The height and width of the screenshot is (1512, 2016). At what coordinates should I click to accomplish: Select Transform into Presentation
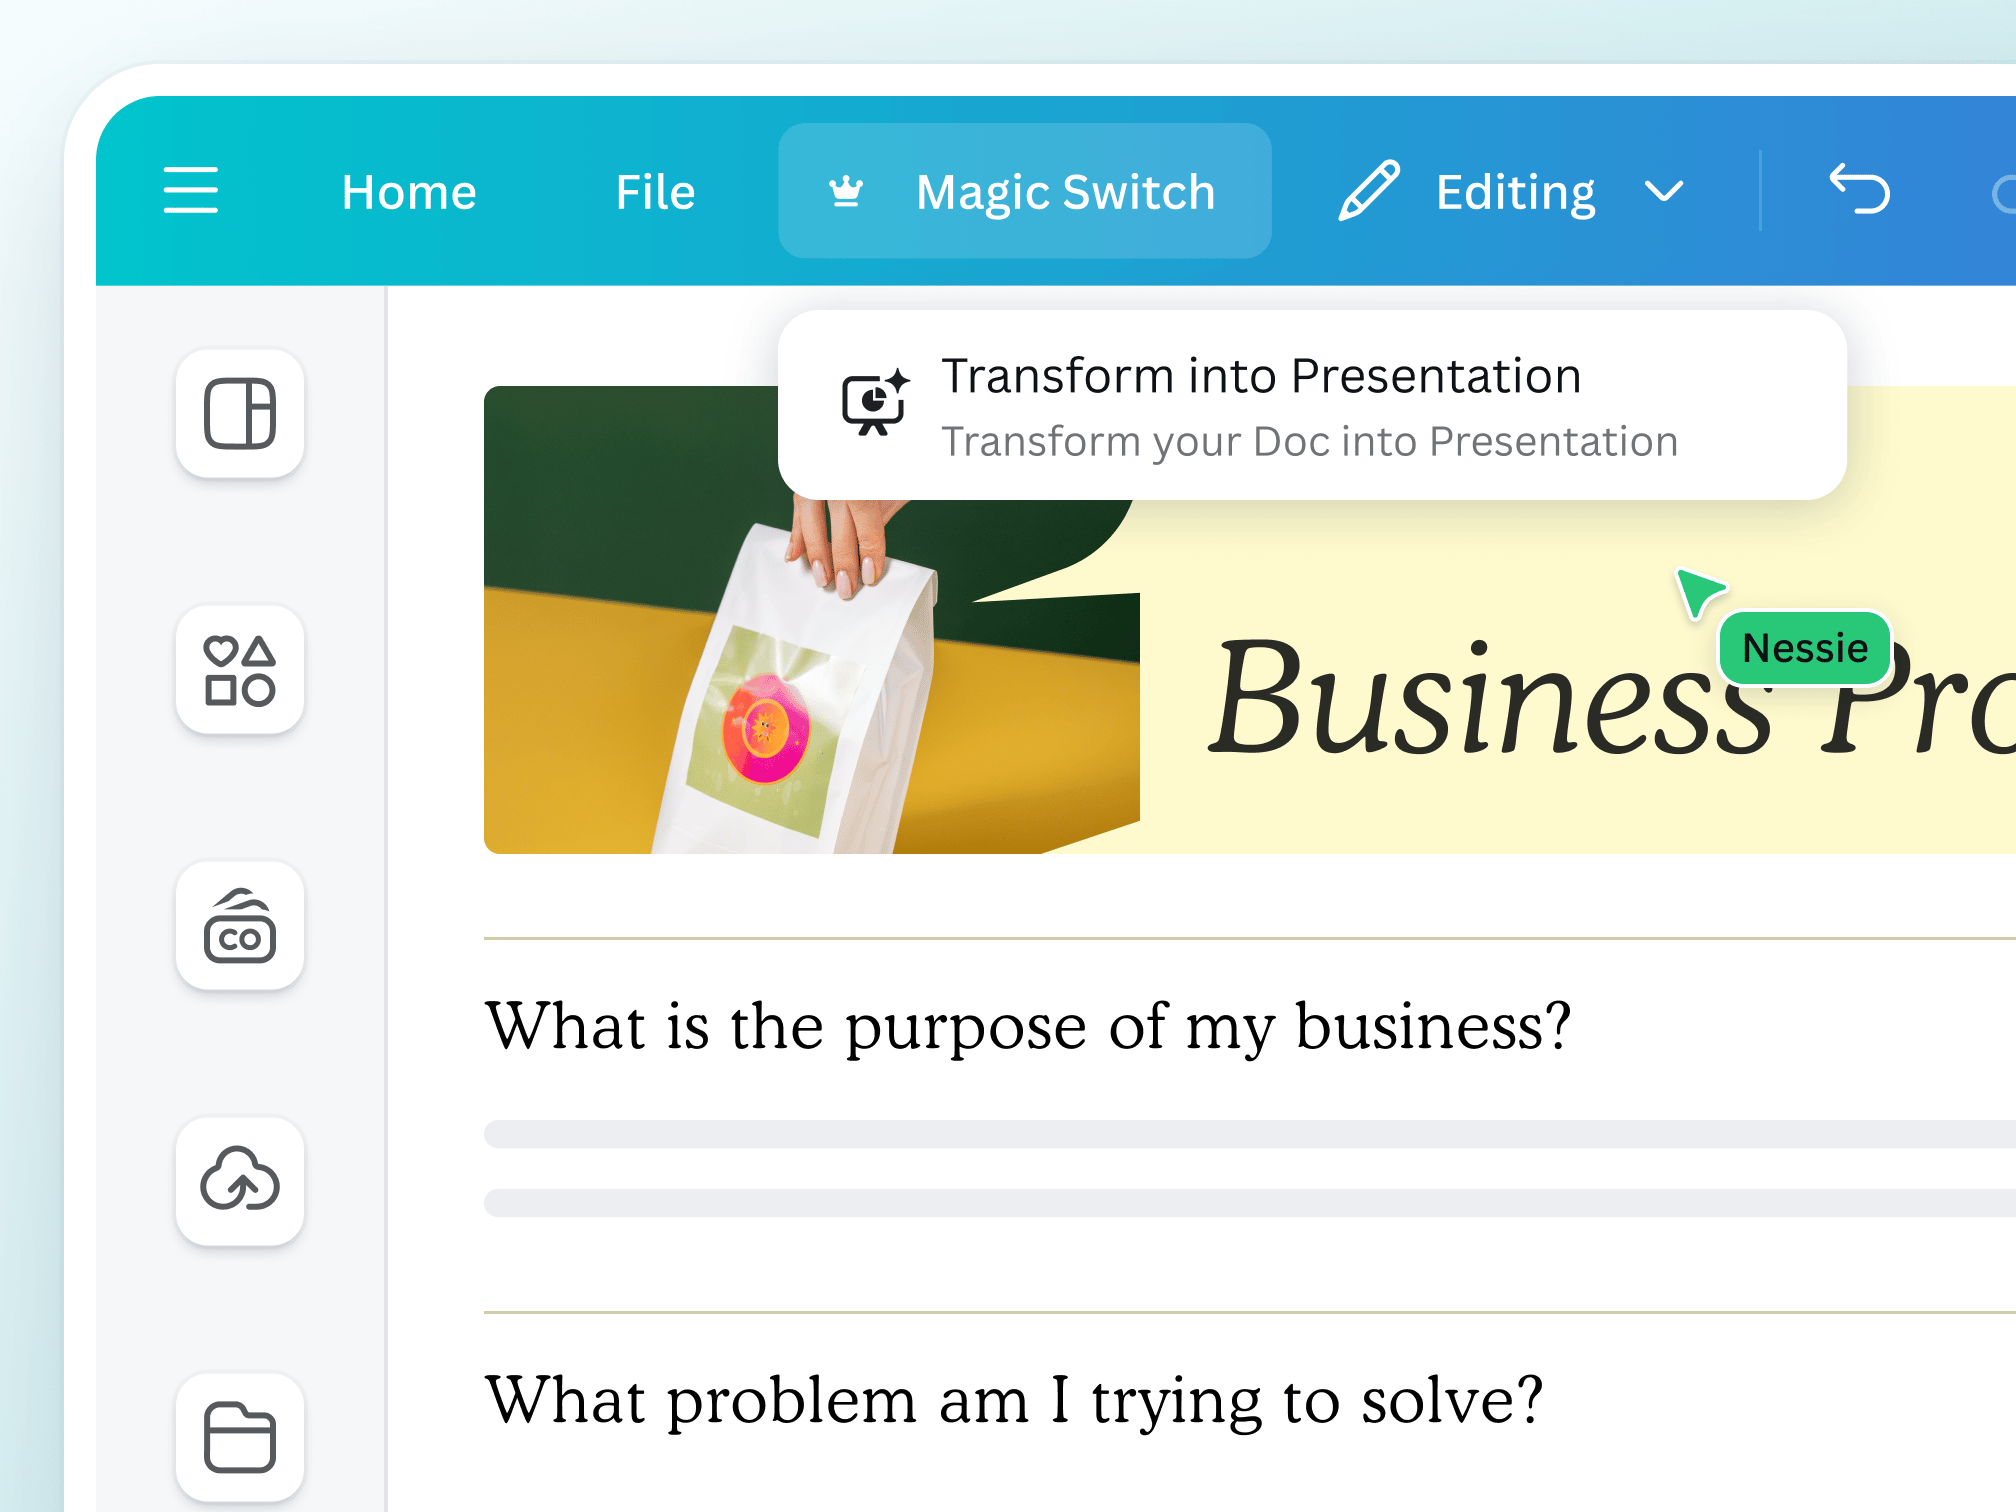pos(1261,376)
